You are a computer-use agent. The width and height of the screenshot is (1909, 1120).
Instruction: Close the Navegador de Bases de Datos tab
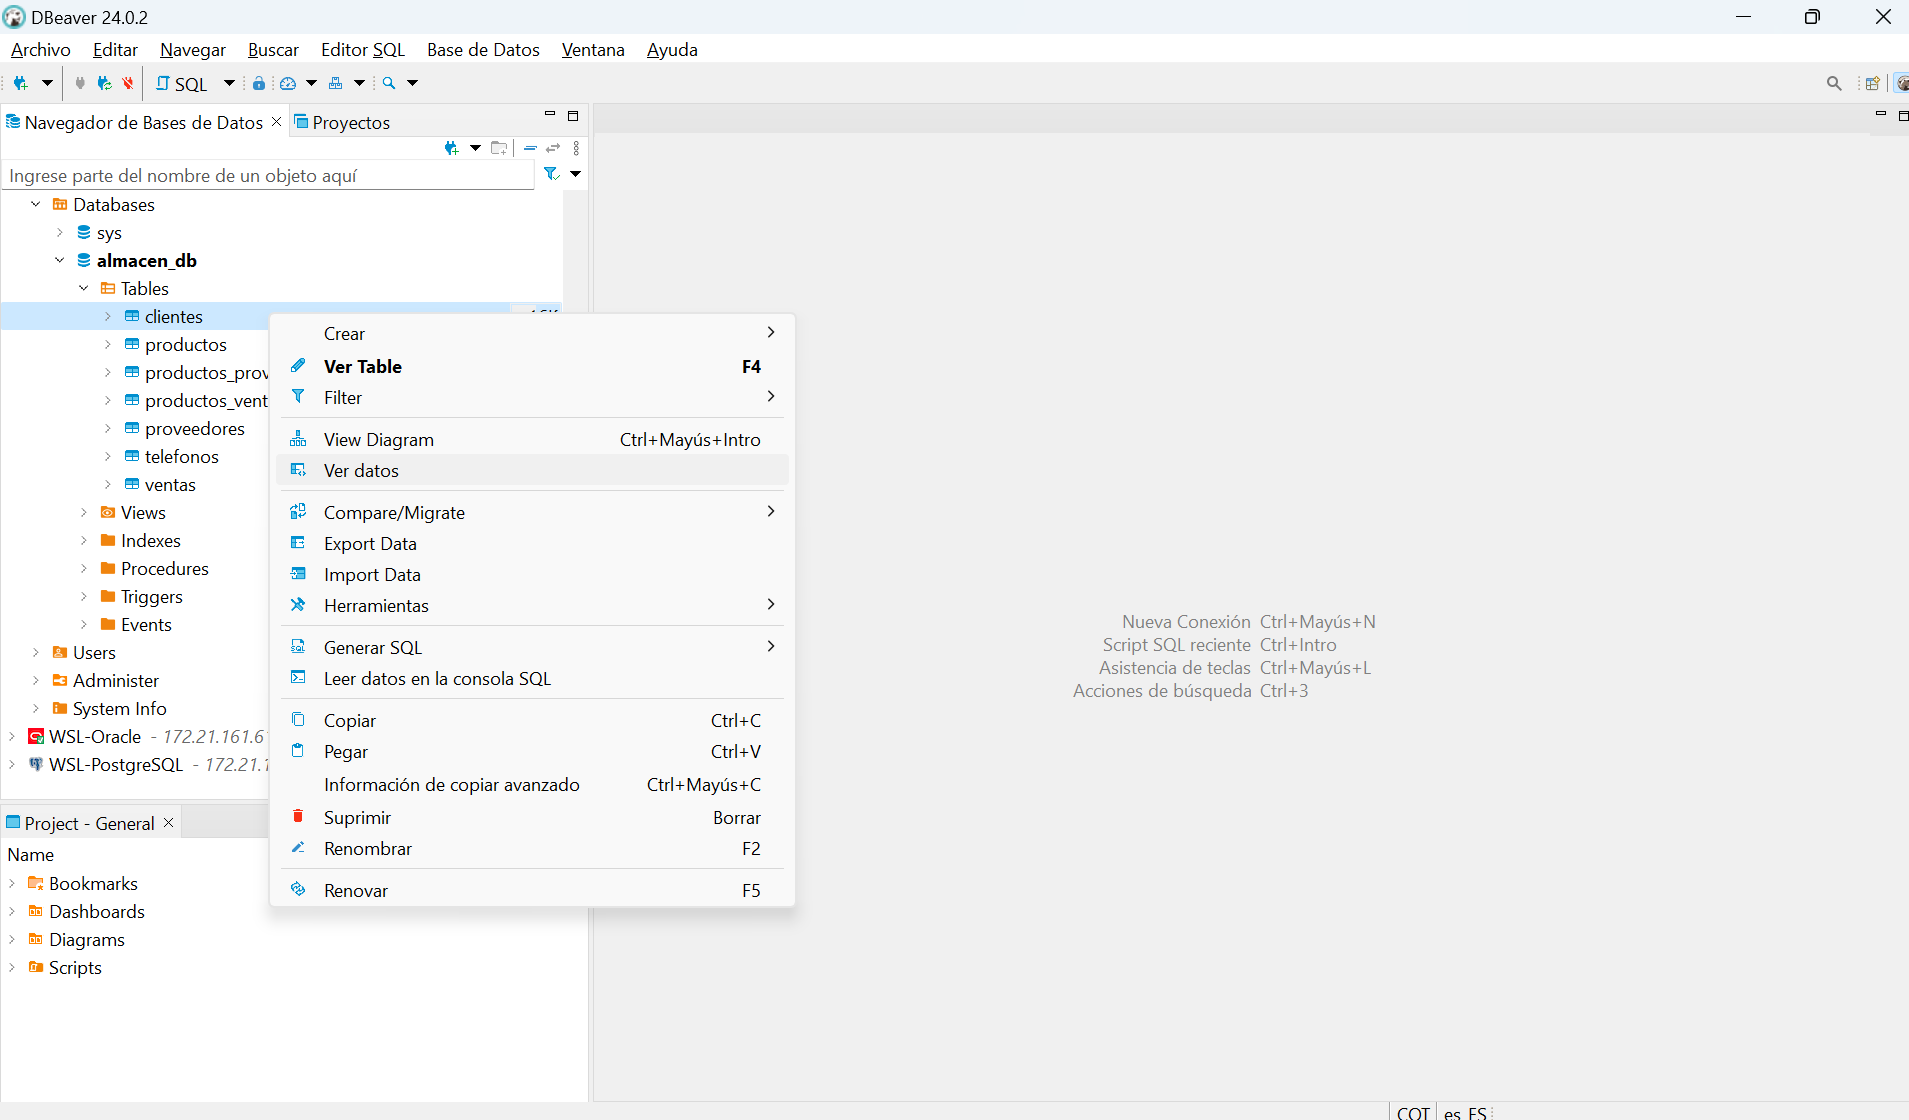pyautogui.click(x=277, y=121)
